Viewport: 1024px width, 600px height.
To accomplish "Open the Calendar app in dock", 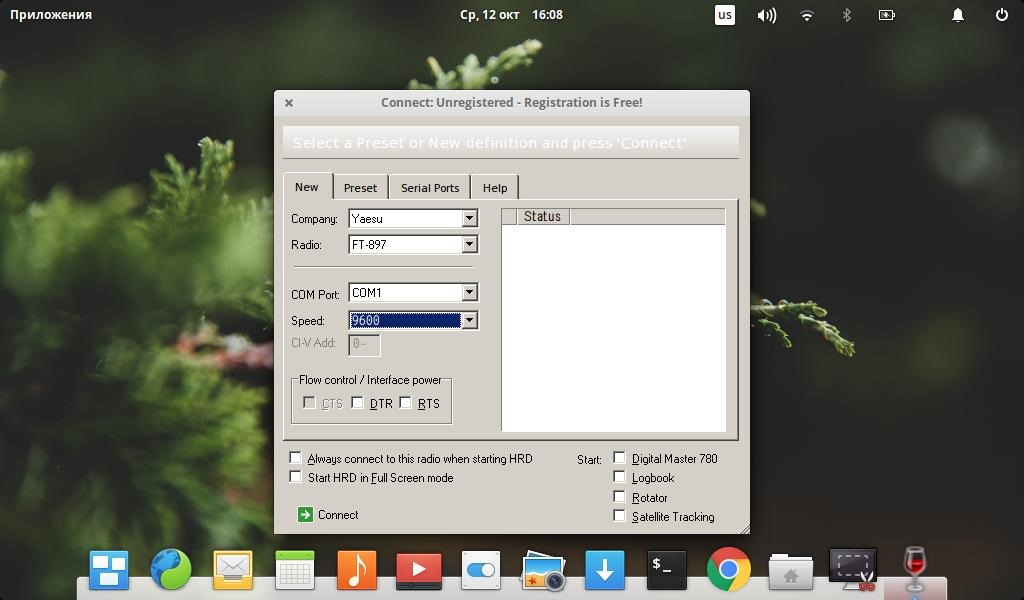I will (295, 570).
